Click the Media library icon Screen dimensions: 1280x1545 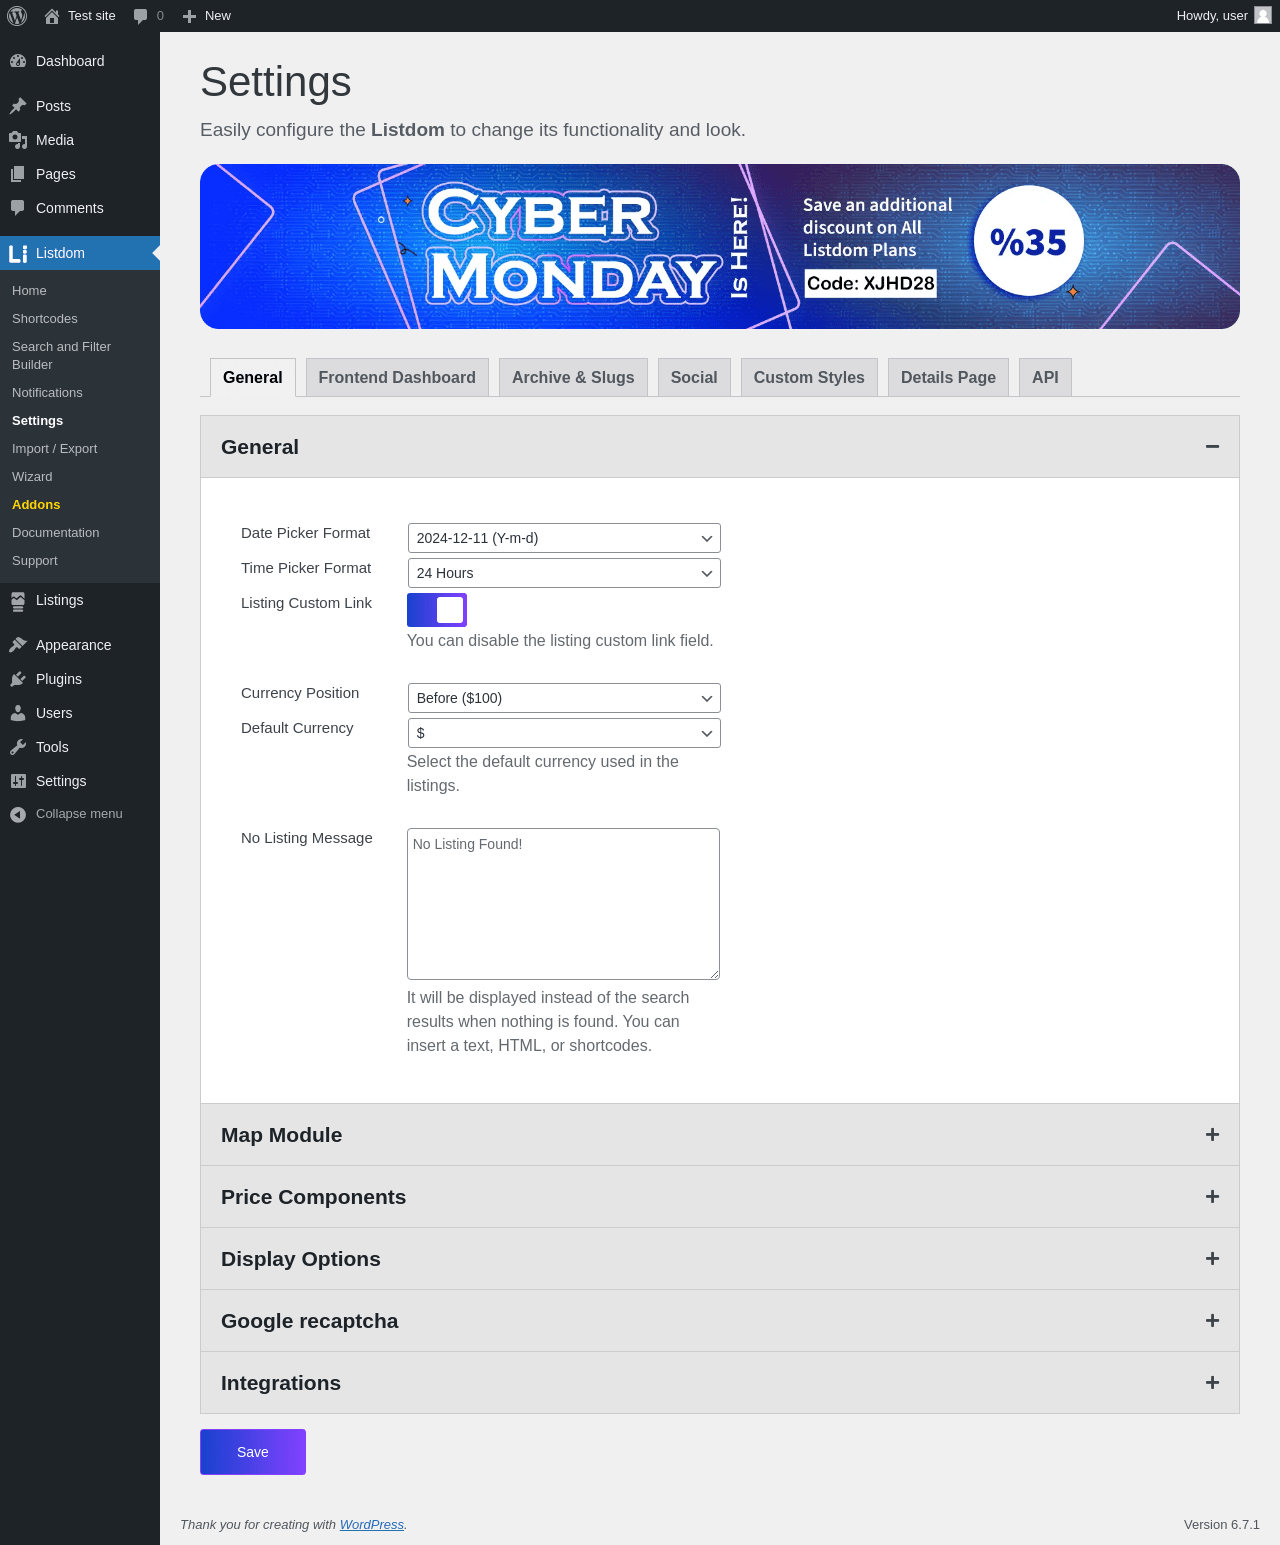click(18, 140)
